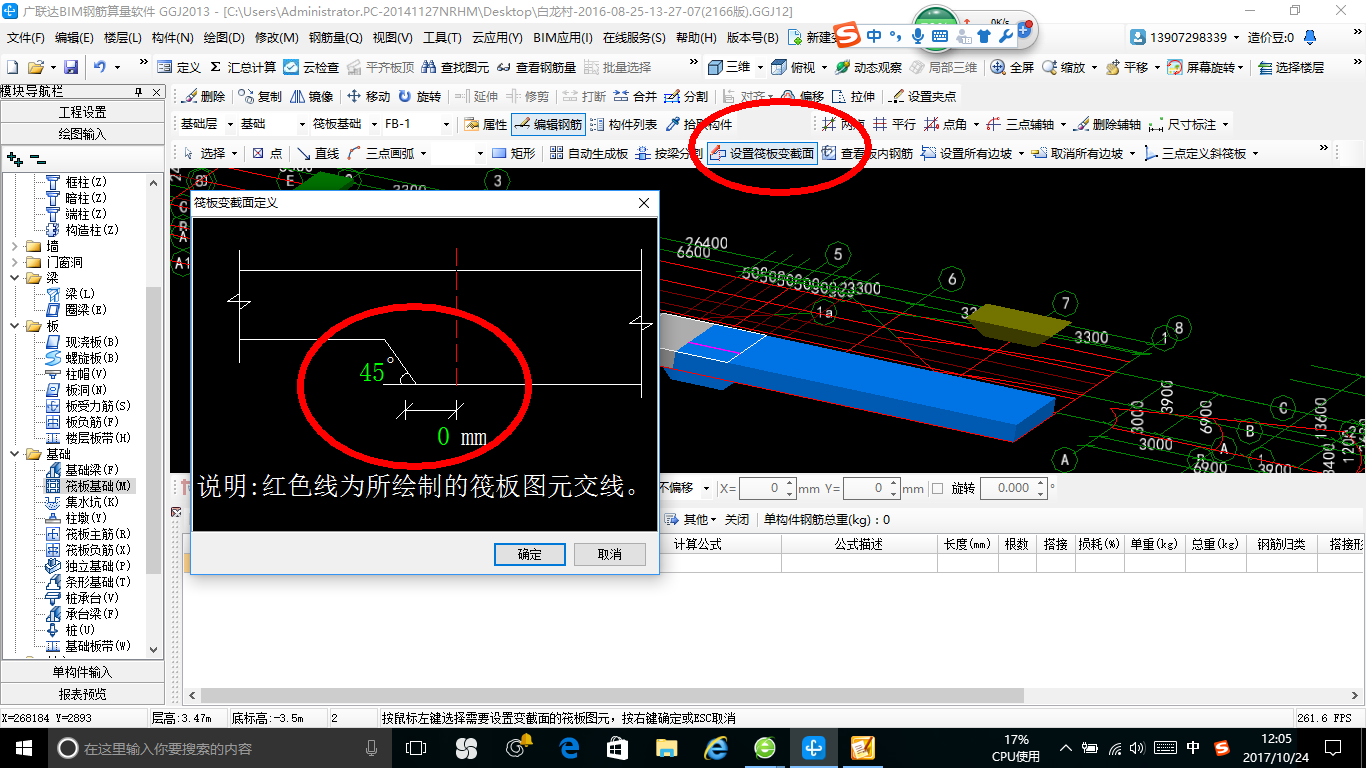Run 汇总计算 summary calculation
The height and width of the screenshot is (768, 1366).
(243, 67)
